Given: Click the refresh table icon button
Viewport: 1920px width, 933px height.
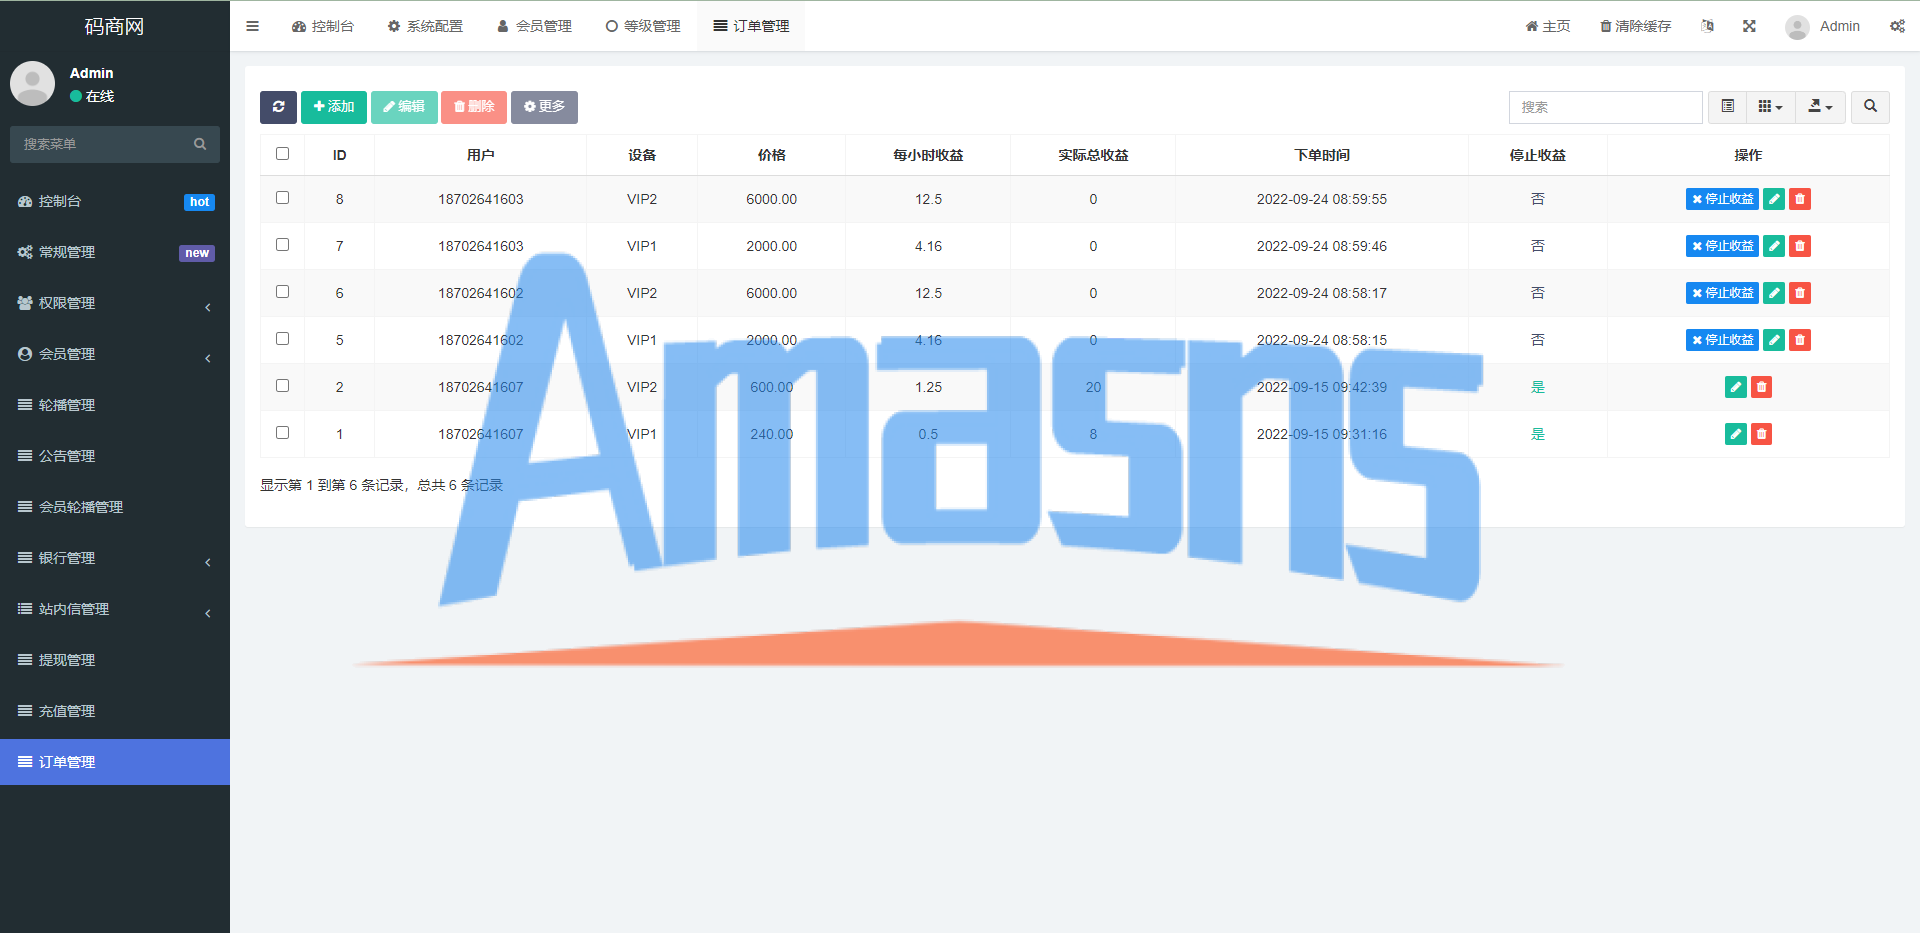Looking at the screenshot, I should point(278,107).
